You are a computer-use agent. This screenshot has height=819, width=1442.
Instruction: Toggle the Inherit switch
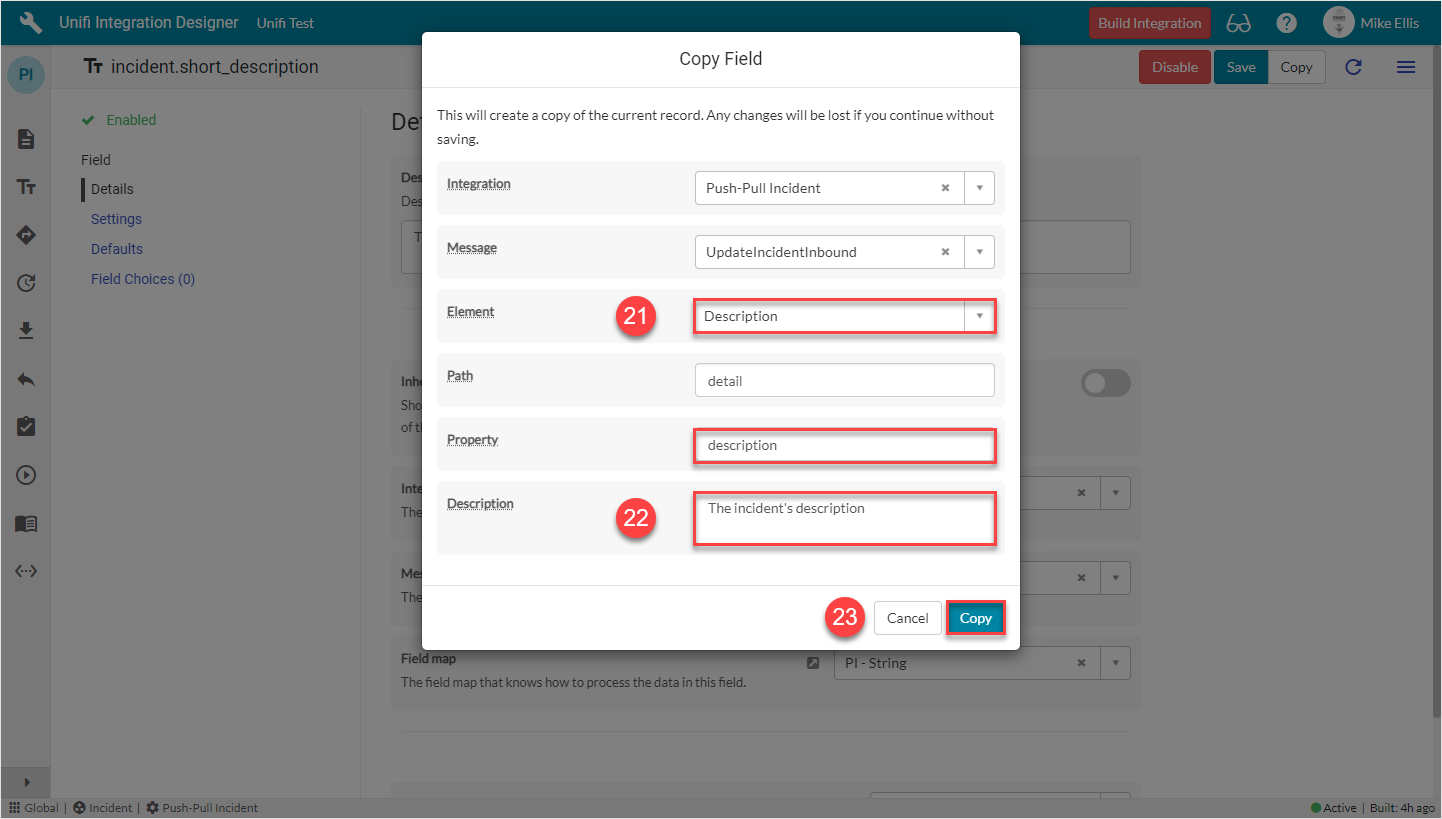(x=1105, y=383)
